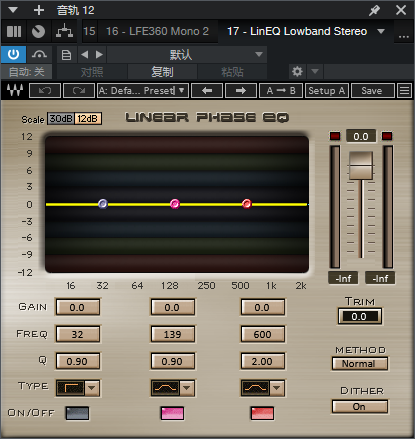Toggle the red band On/Off button

coord(262,413)
